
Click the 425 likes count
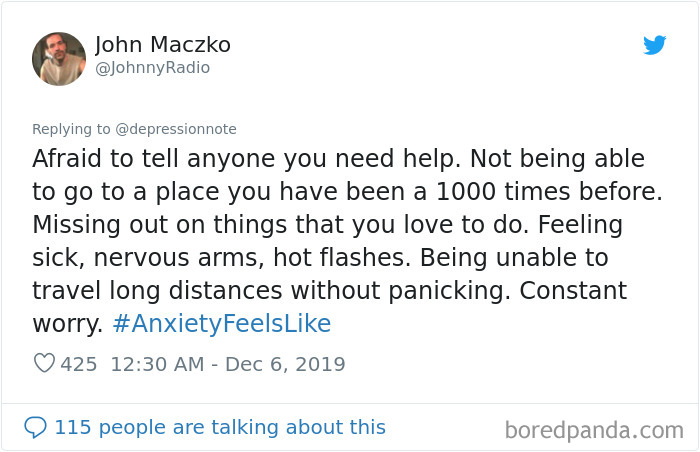click(79, 364)
